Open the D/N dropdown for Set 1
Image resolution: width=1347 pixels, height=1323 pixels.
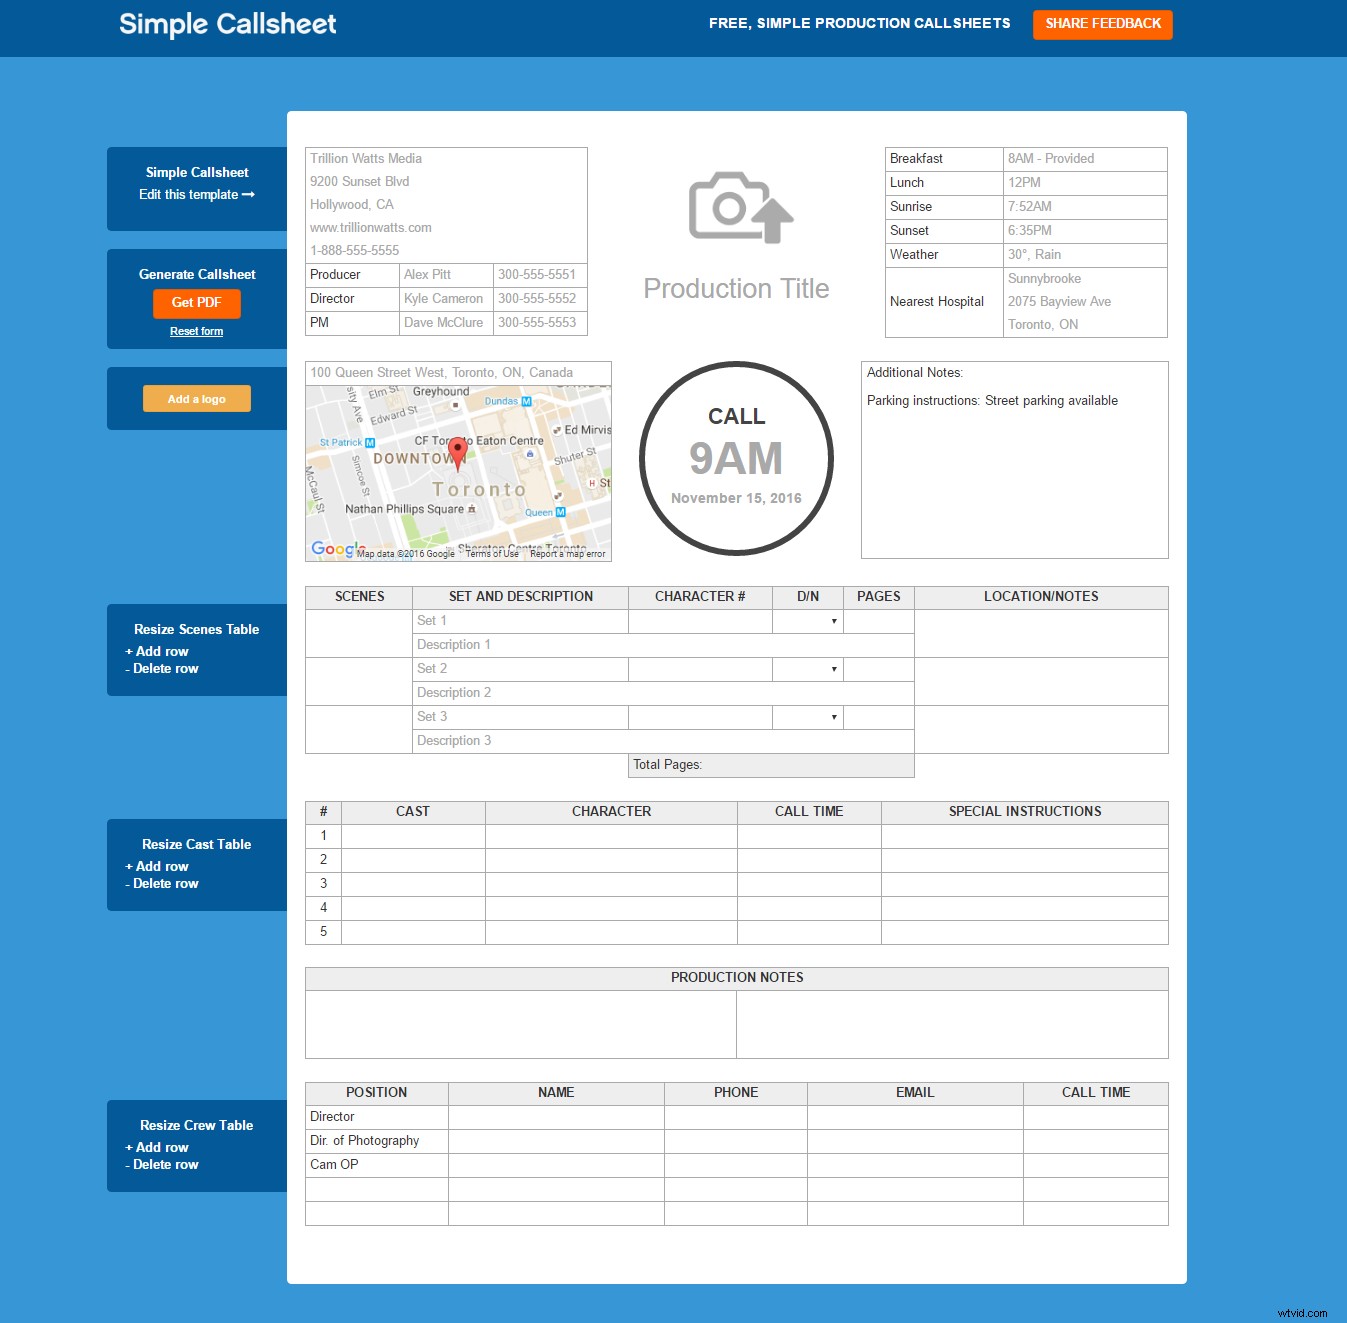coord(833,621)
